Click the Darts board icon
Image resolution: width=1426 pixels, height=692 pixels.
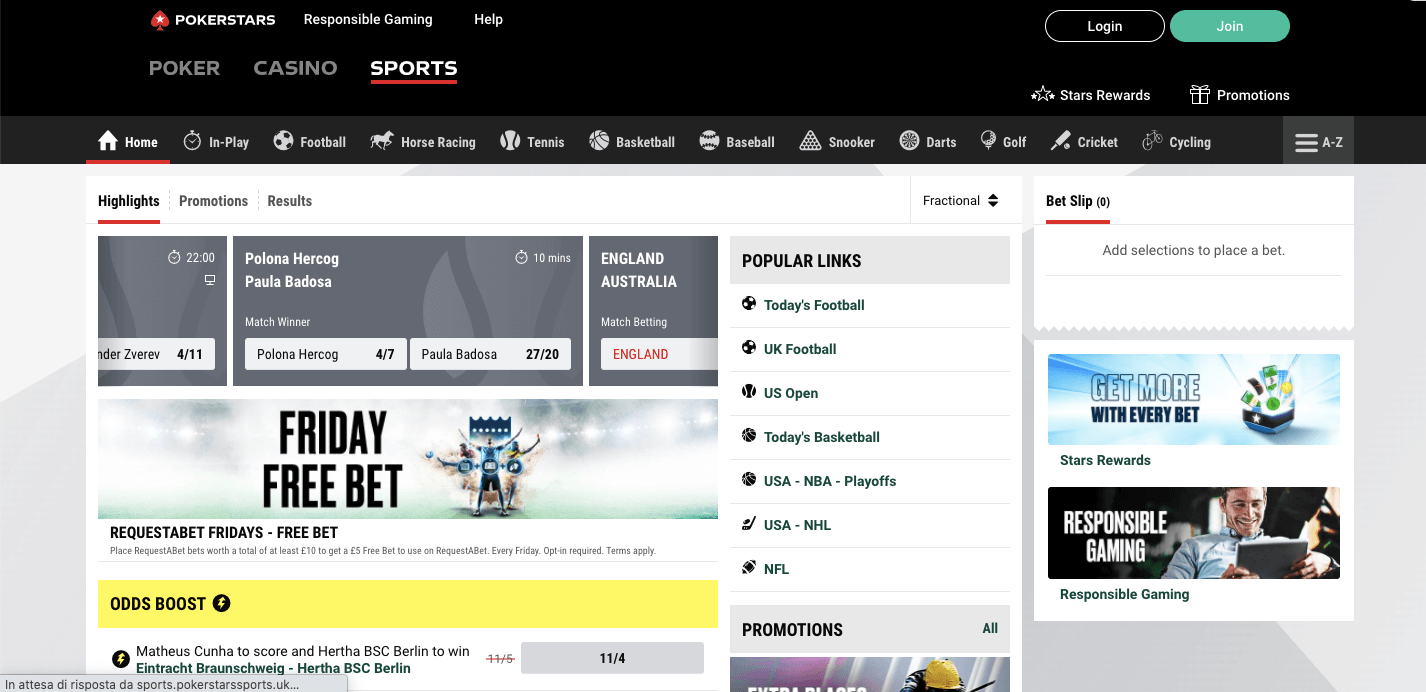point(909,141)
